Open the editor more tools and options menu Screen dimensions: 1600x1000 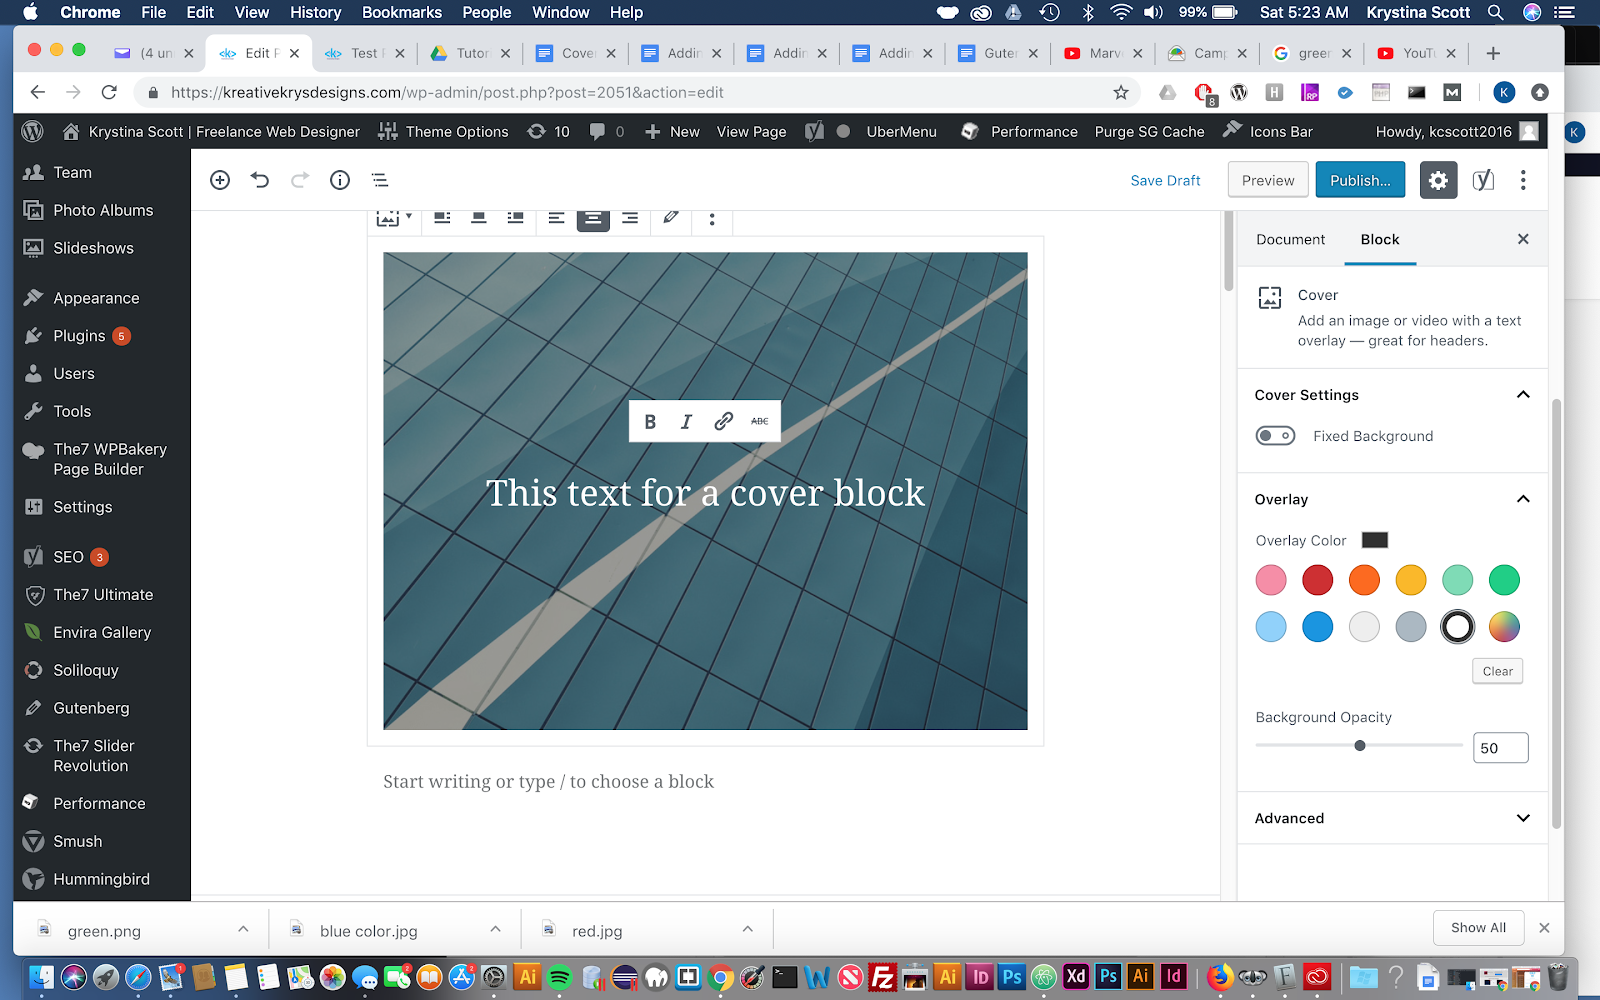1523,180
